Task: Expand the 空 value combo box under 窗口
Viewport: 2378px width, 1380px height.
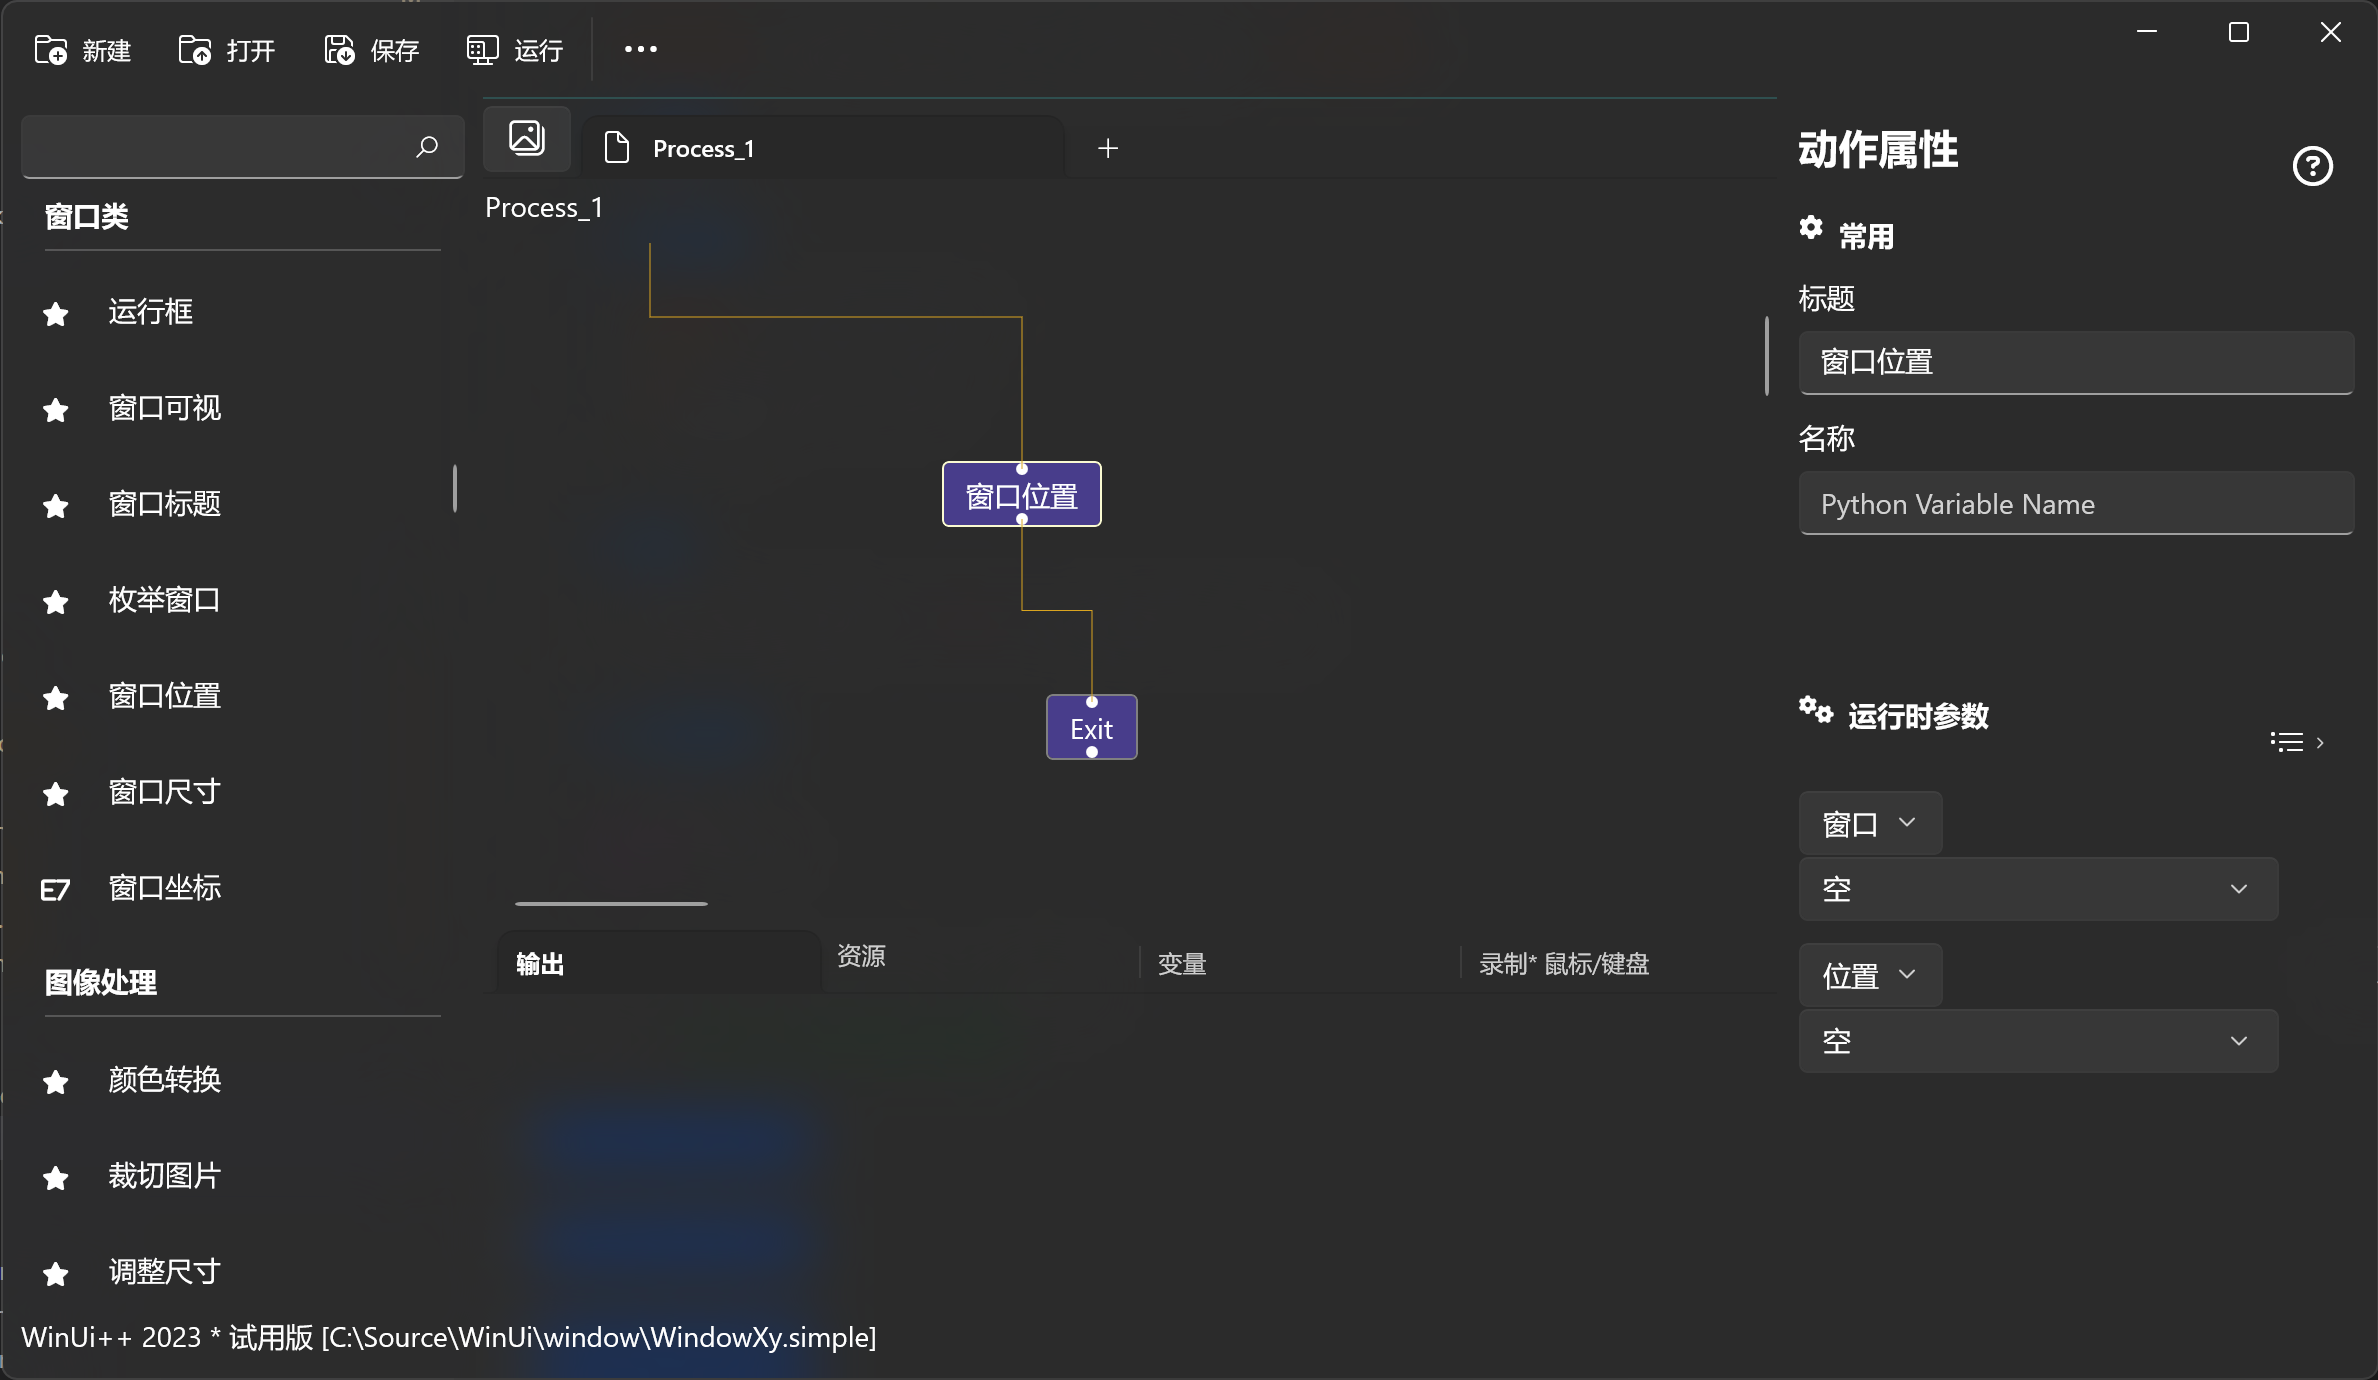Action: click(x=2038, y=889)
